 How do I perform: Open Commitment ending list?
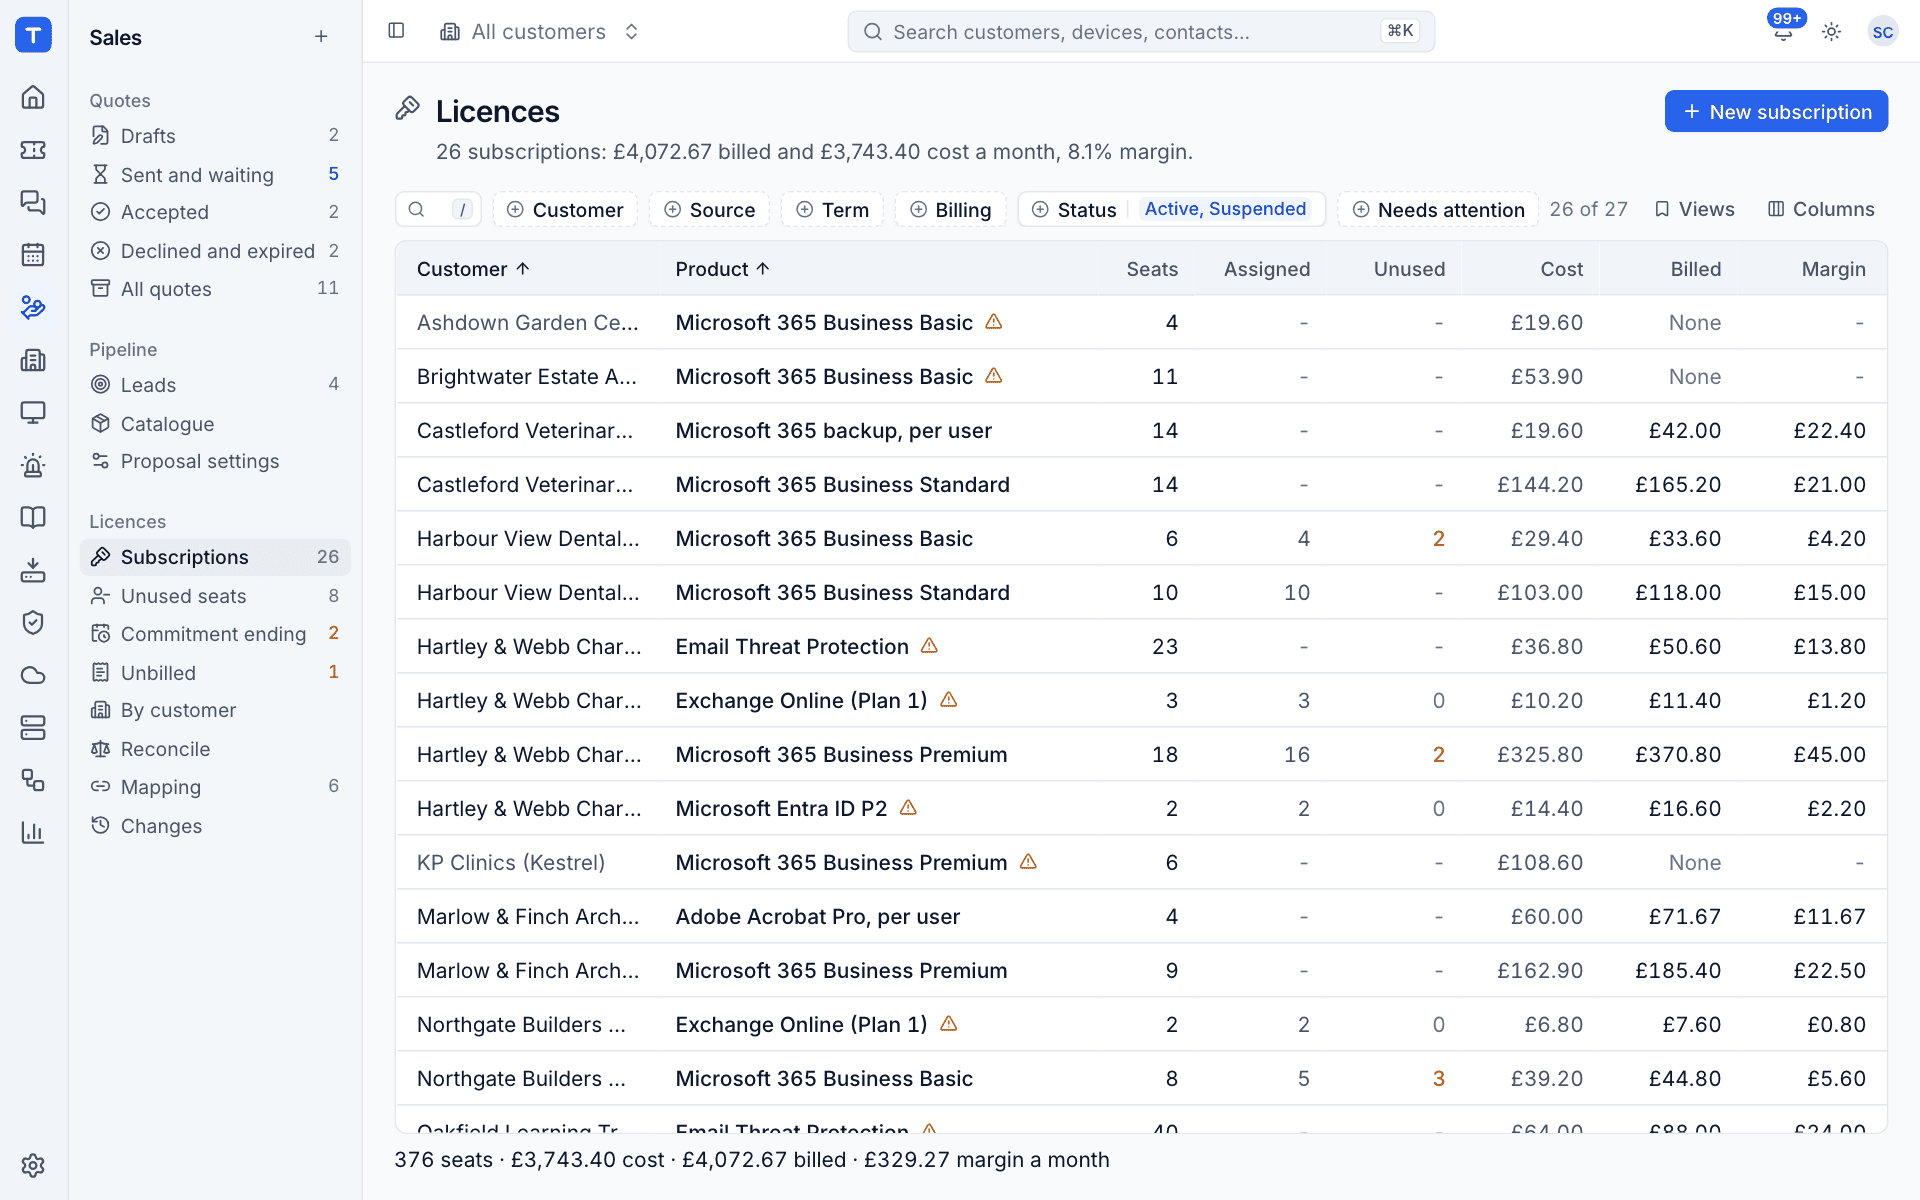point(215,634)
